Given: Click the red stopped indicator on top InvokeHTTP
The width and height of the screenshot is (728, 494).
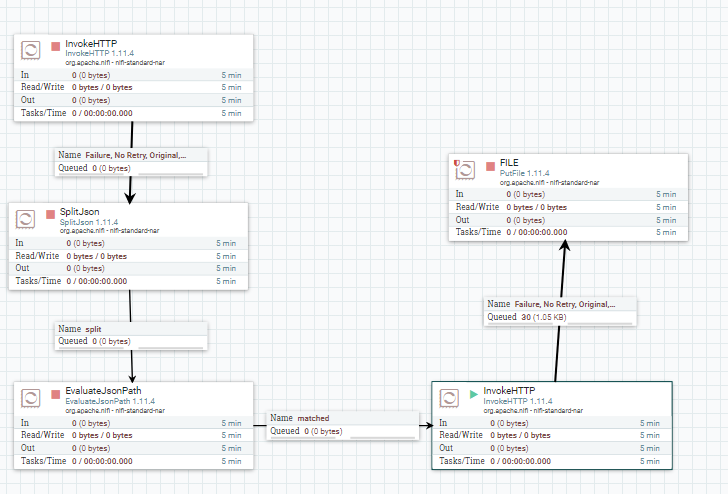Looking at the screenshot, I should tap(56, 46).
